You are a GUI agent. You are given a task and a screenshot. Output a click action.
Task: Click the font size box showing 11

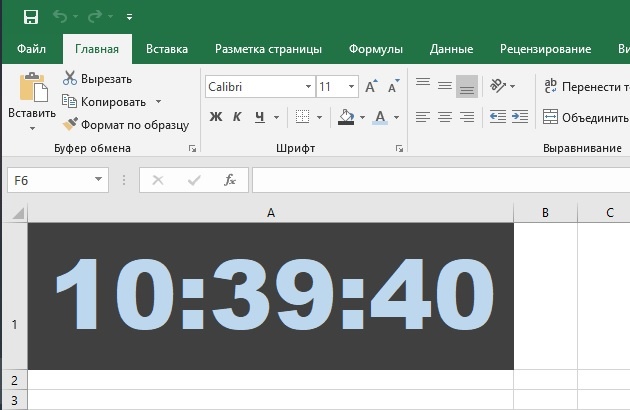tap(331, 87)
